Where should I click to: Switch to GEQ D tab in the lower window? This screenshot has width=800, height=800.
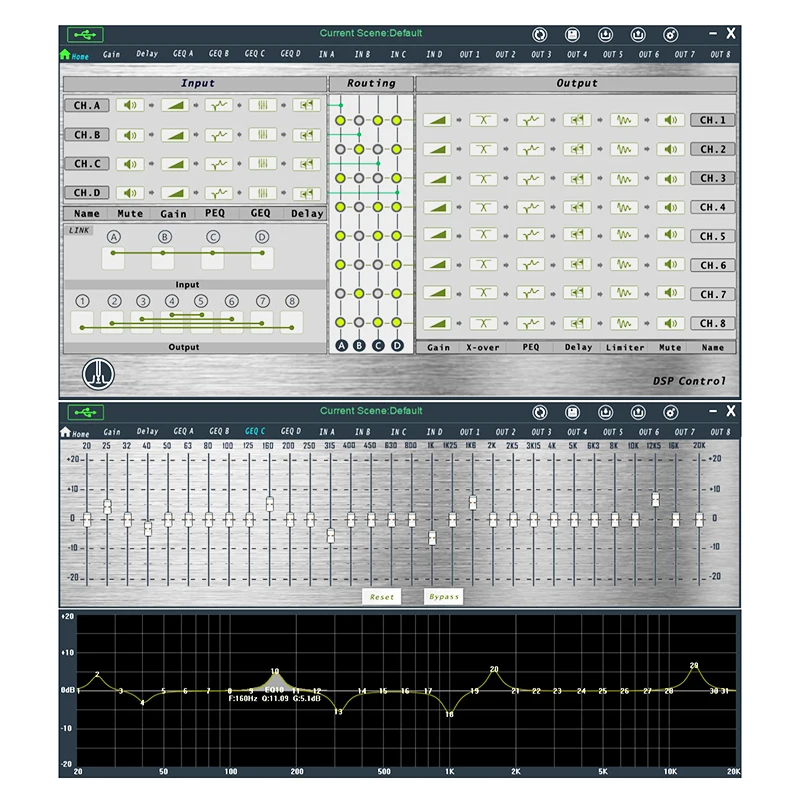(290, 431)
